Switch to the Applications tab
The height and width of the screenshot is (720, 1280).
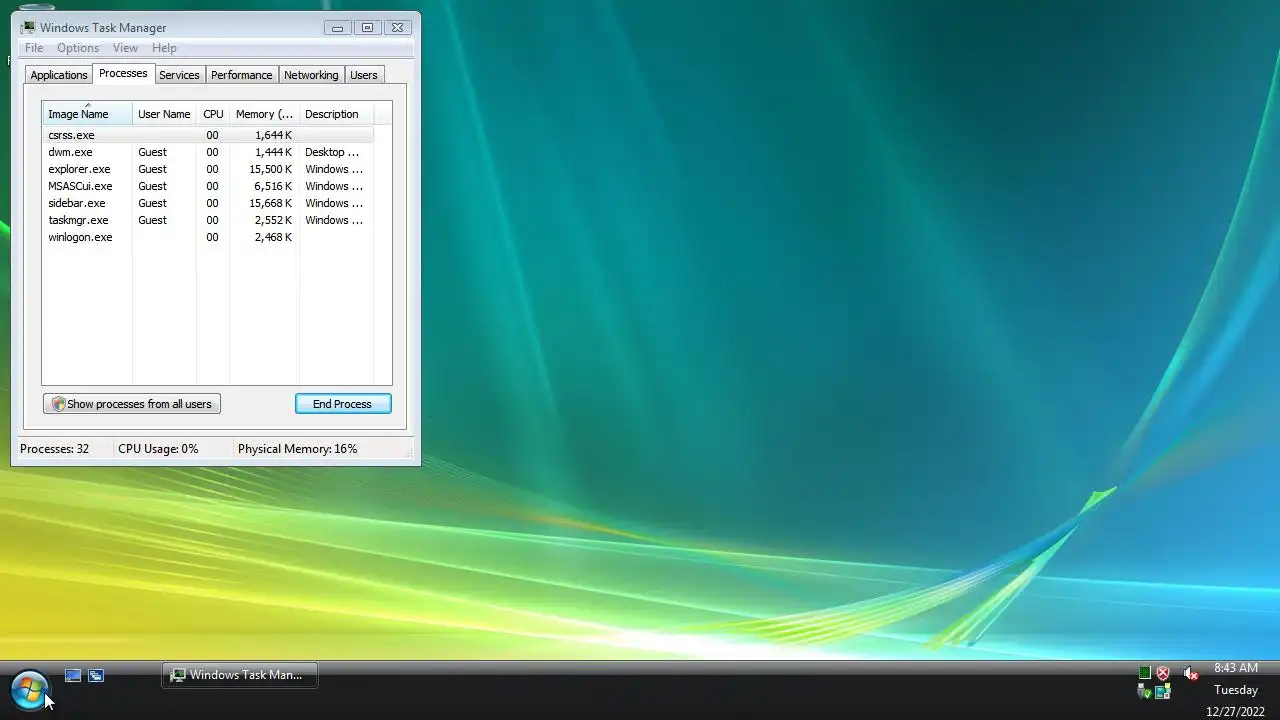[59, 75]
